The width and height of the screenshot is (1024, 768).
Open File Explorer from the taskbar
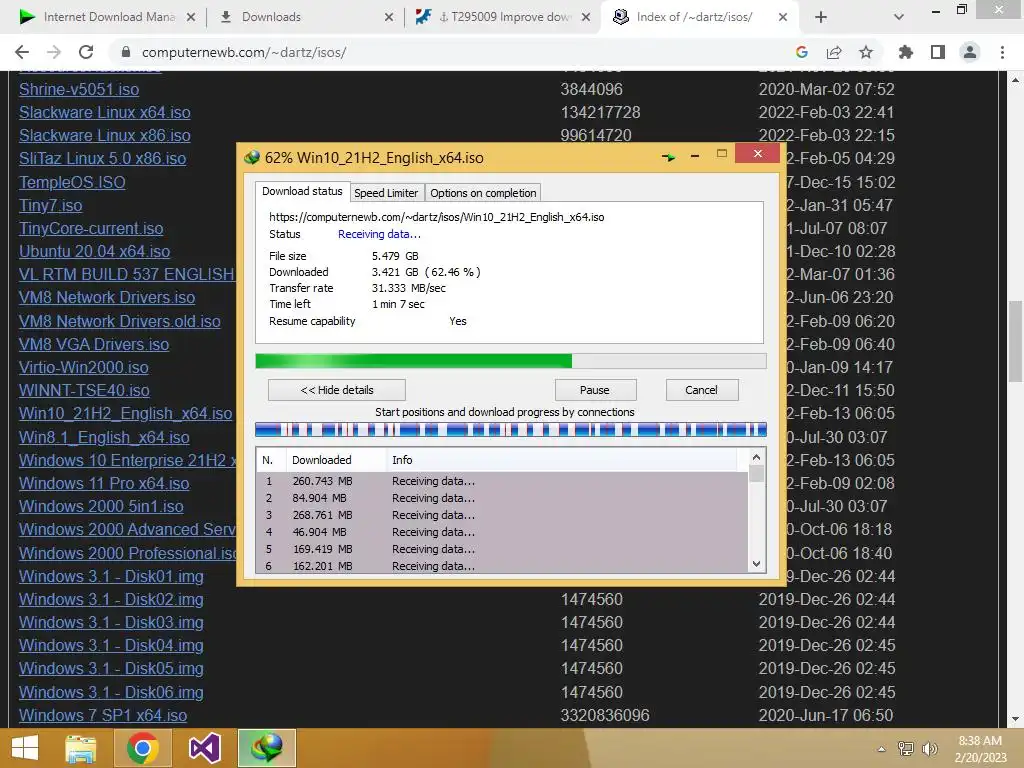80,748
